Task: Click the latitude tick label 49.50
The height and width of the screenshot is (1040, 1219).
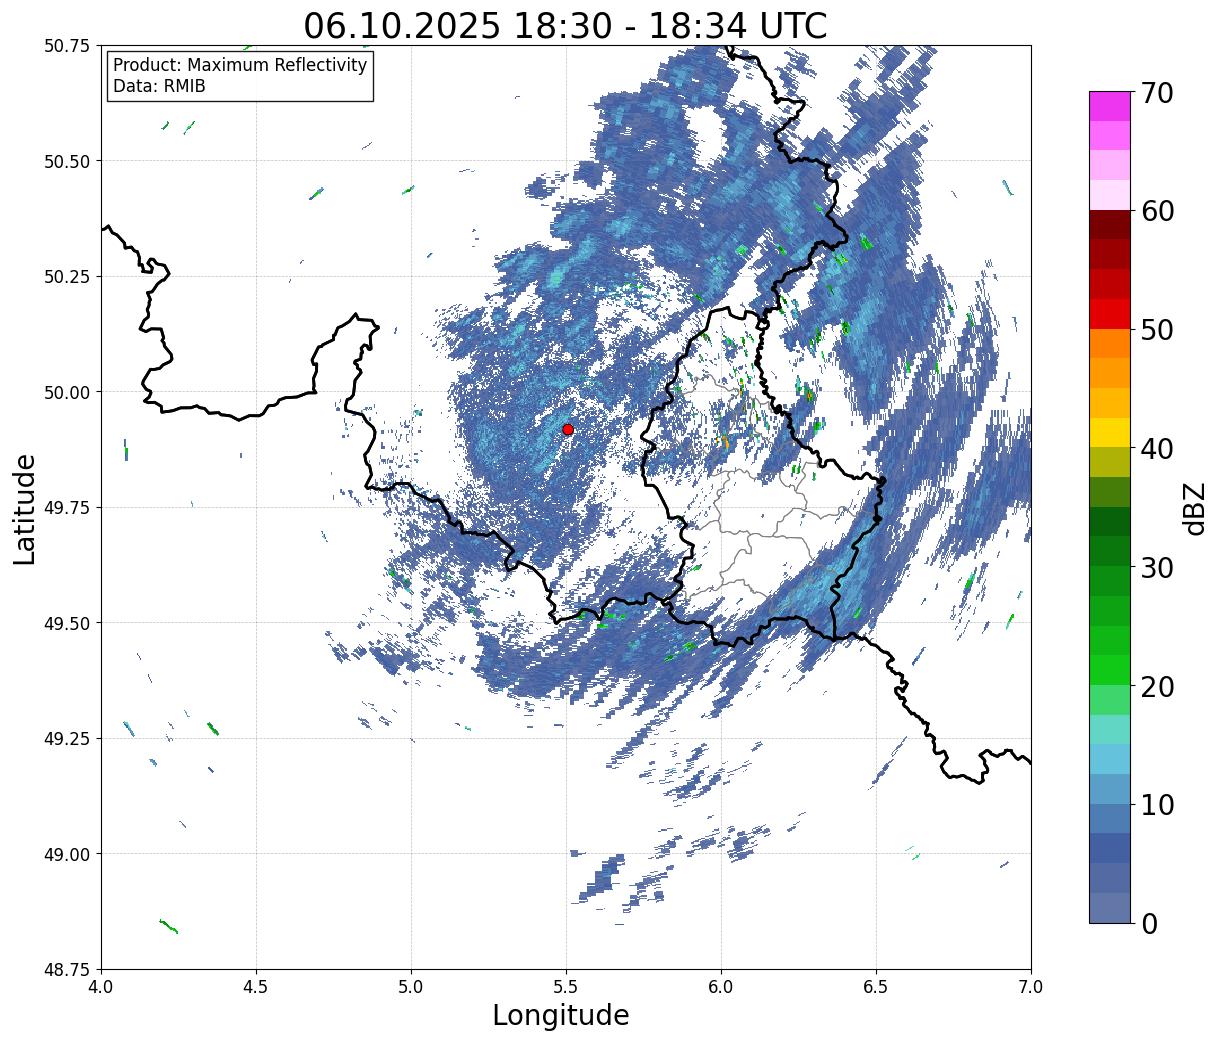Action: (67, 623)
